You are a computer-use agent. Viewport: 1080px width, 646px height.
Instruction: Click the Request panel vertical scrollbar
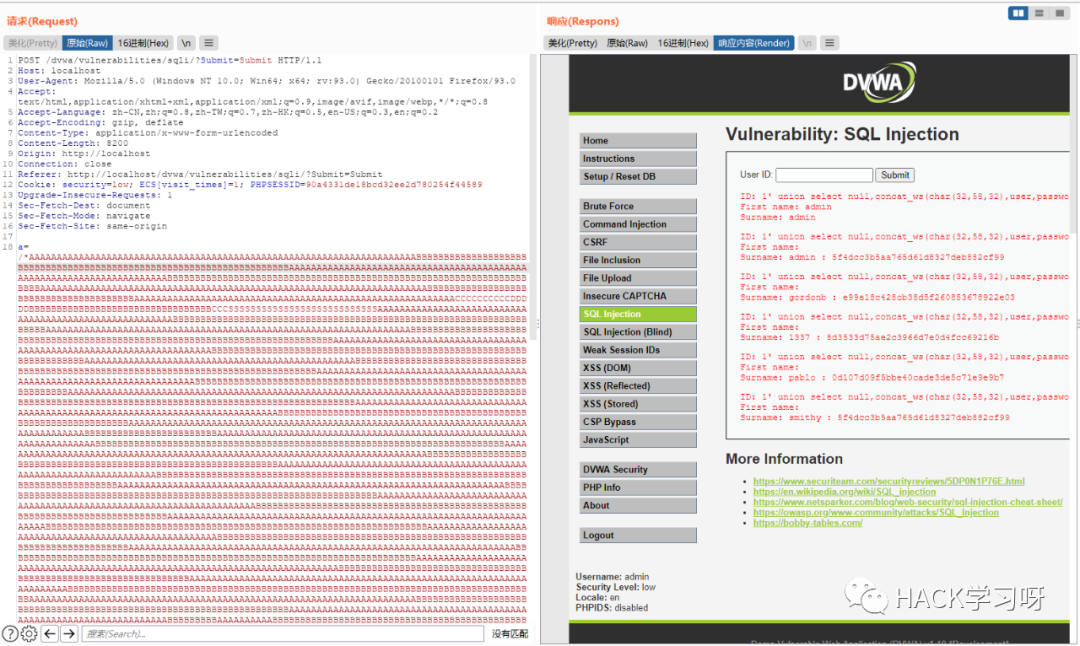(x=532, y=196)
